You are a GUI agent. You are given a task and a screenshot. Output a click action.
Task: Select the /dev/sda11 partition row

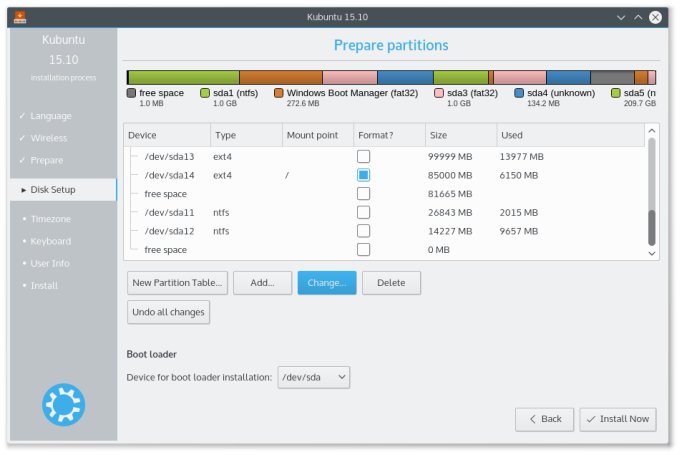(385, 213)
